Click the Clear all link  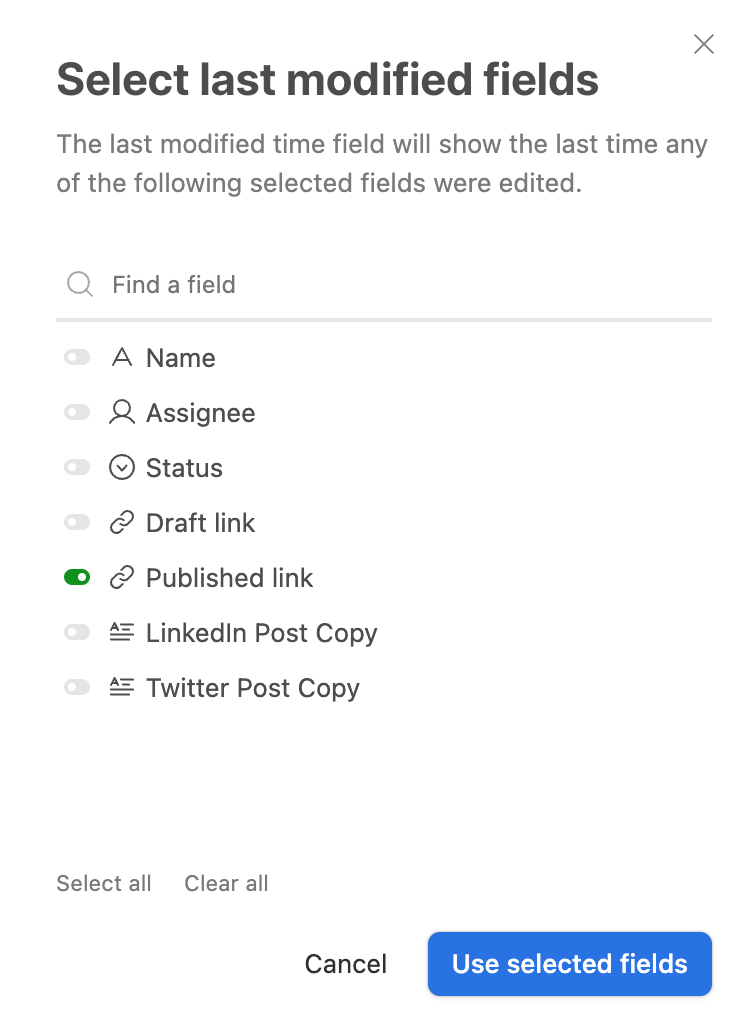226,883
